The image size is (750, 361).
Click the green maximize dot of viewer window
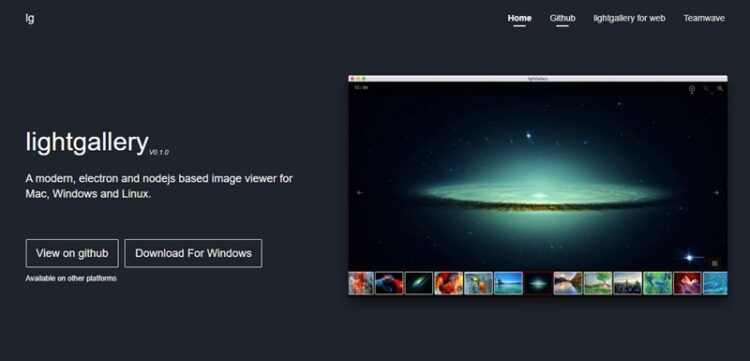pos(364,78)
